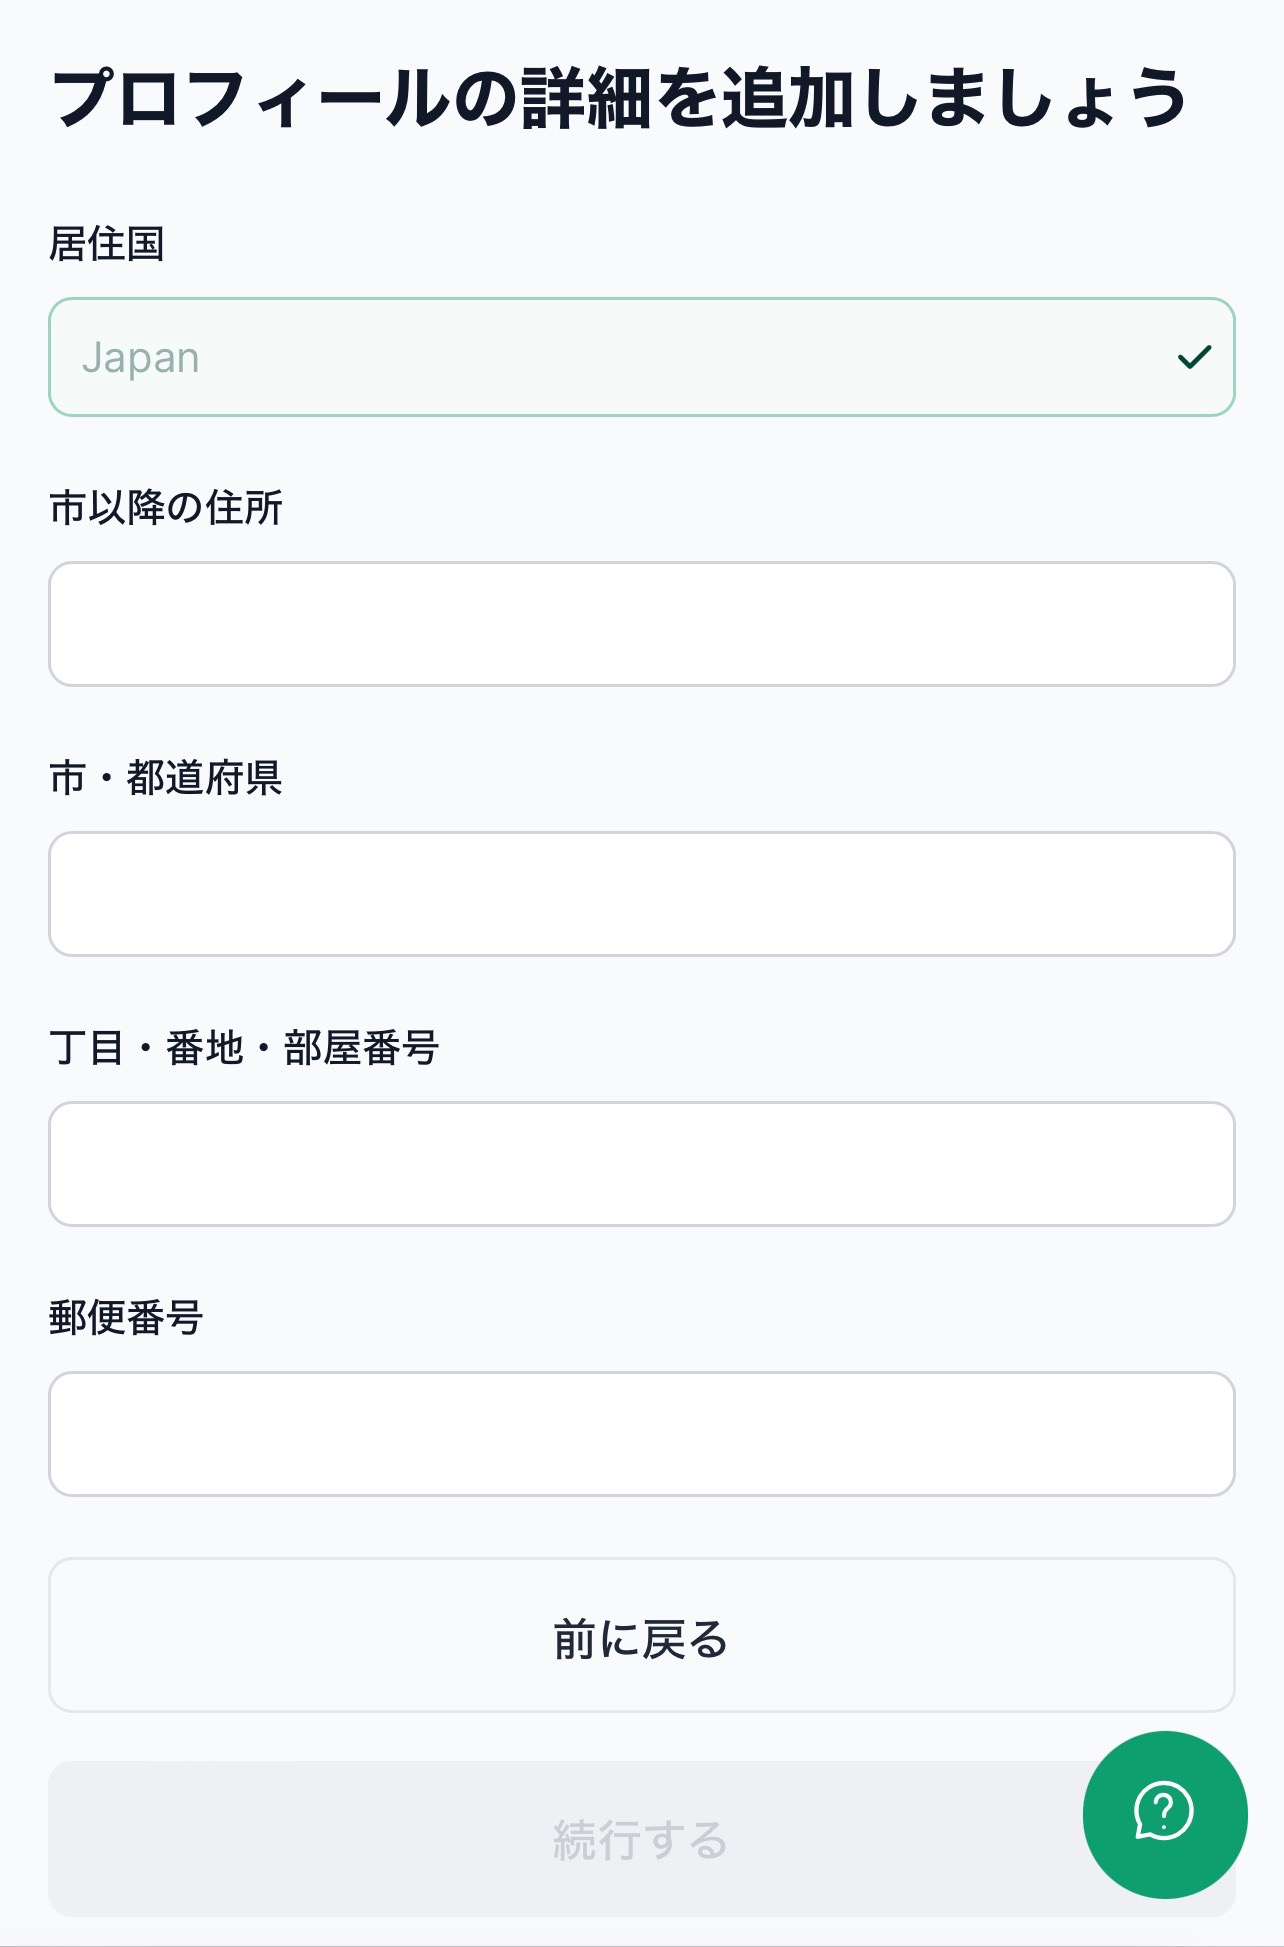Click the heading プロフィールの詳細を追加しましょう
The width and height of the screenshot is (1284, 1947).
tap(619, 98)
